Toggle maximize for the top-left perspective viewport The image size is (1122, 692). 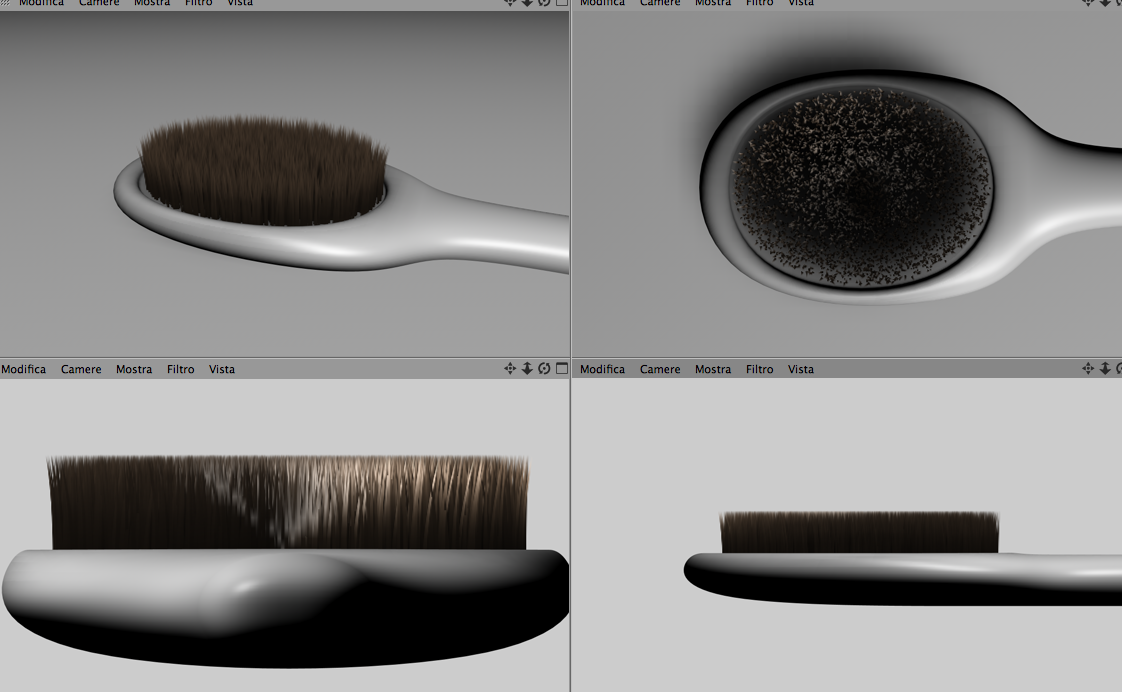pos(562,3)
